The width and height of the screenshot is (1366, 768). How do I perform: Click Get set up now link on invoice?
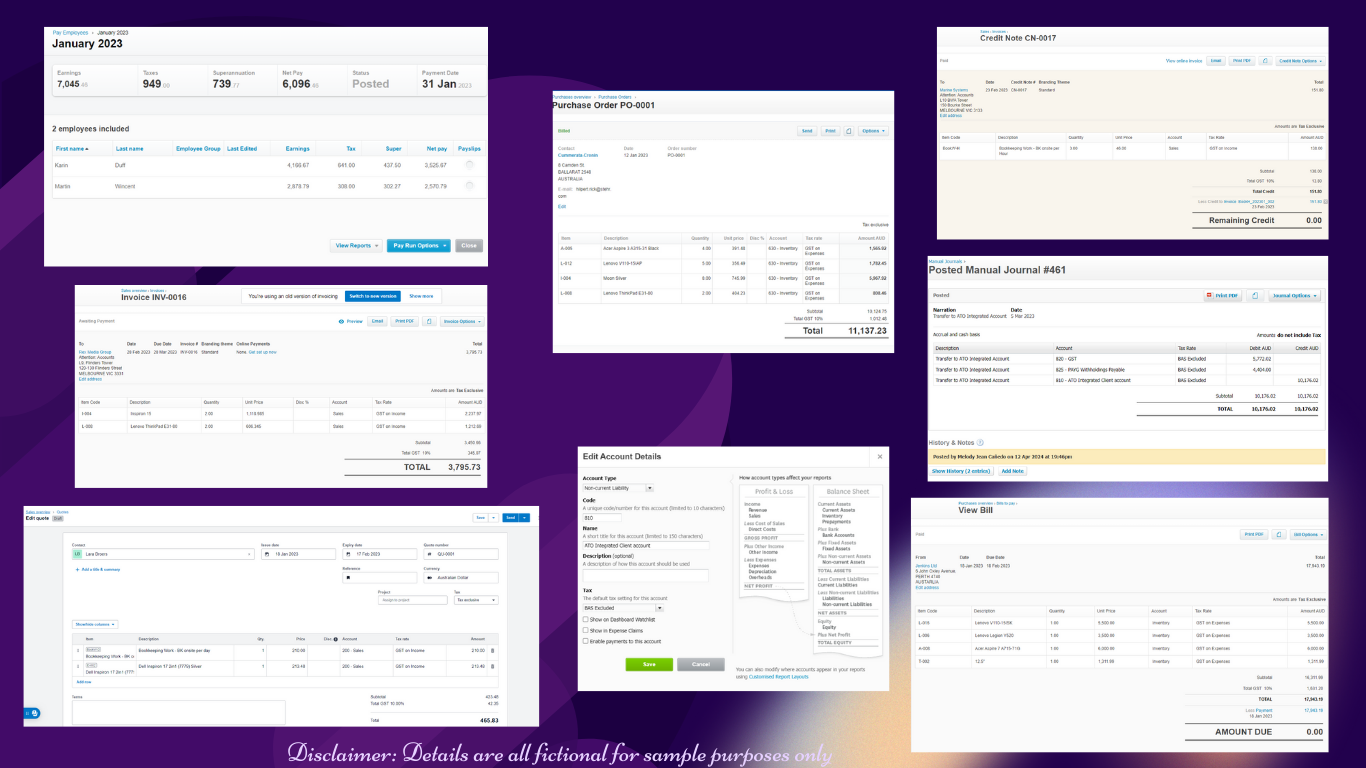(x=261, y=352)
